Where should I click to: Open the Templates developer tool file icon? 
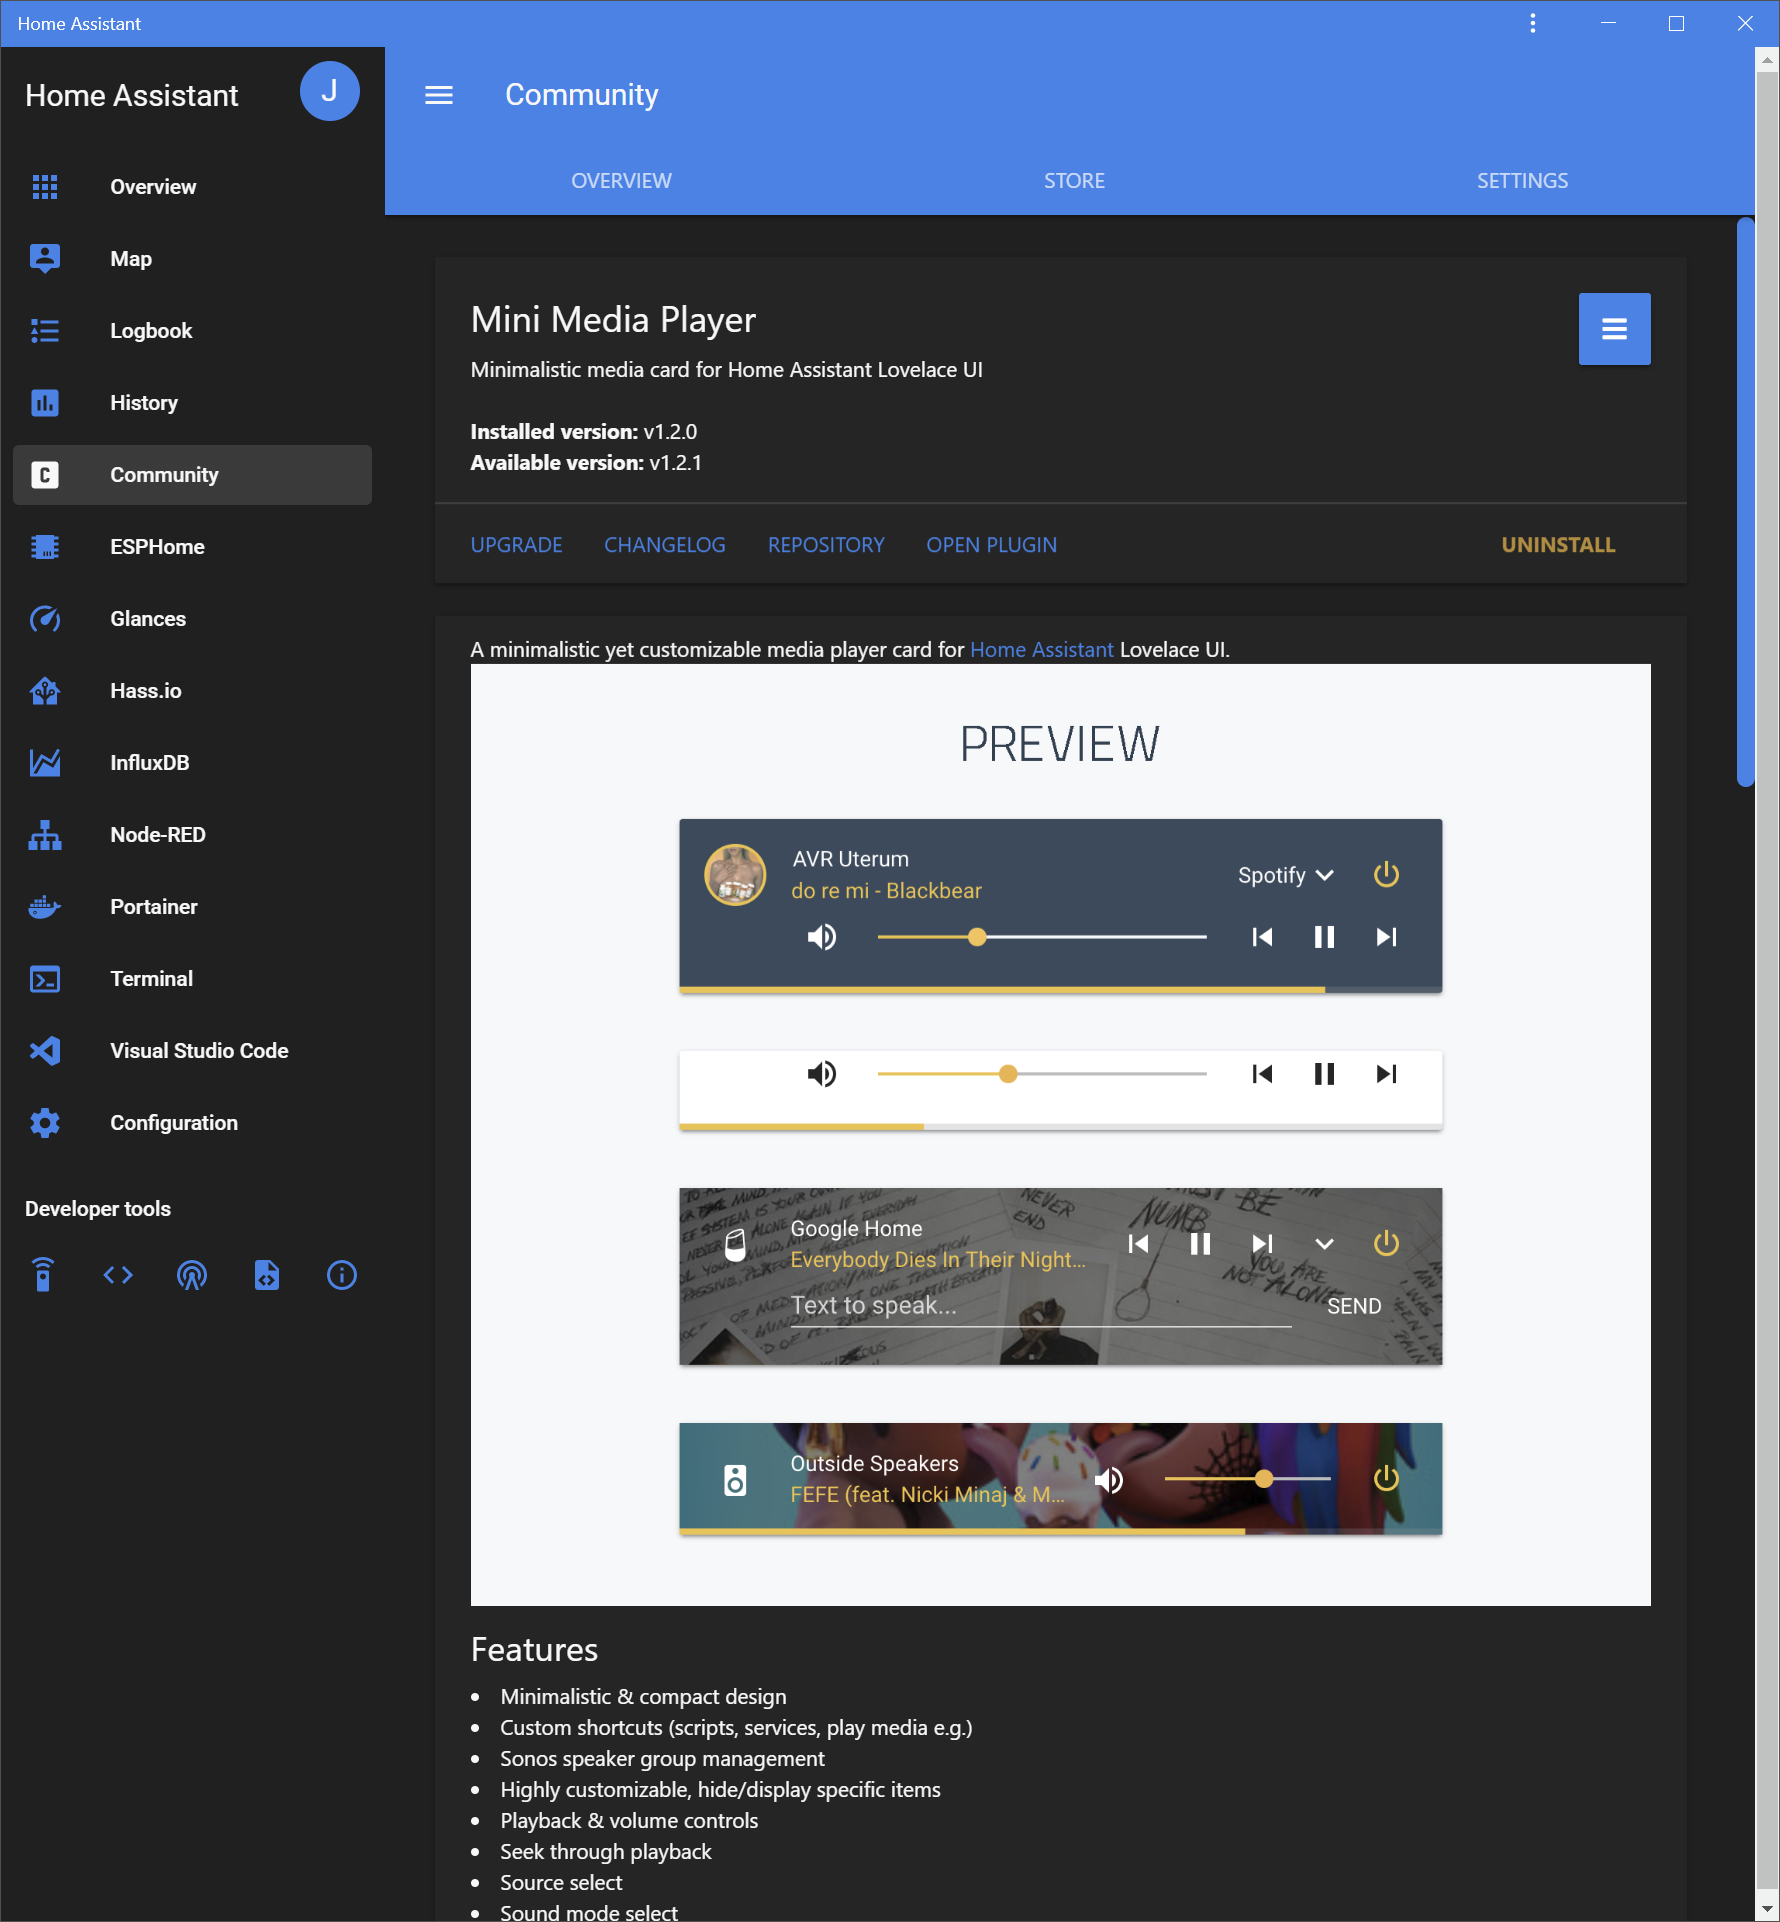pyautogui.click(x=267, y=1275)
